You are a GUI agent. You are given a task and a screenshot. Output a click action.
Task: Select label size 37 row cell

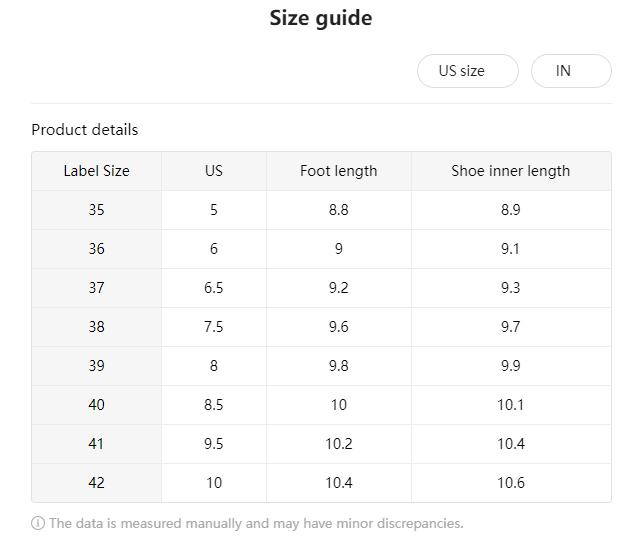(x=96, y=288)
